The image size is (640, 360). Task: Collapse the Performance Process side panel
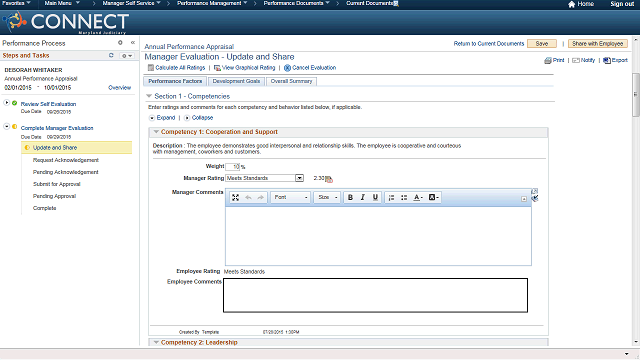tap(133, 42)
